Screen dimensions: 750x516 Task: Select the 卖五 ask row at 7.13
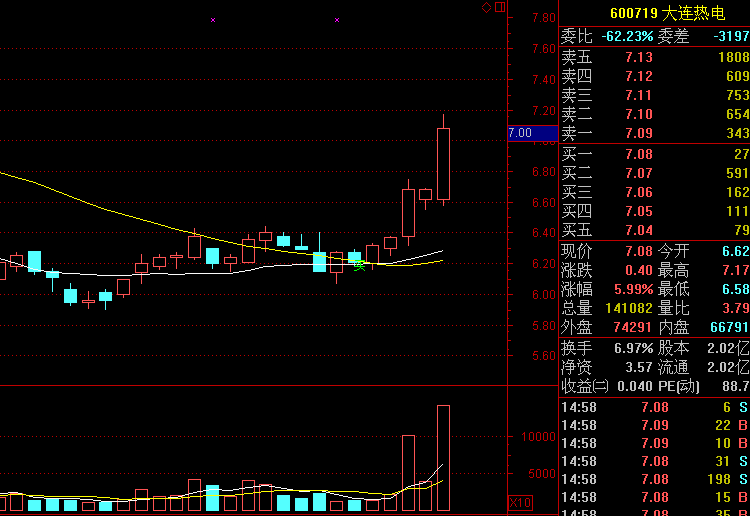click(x=654, y=57)
